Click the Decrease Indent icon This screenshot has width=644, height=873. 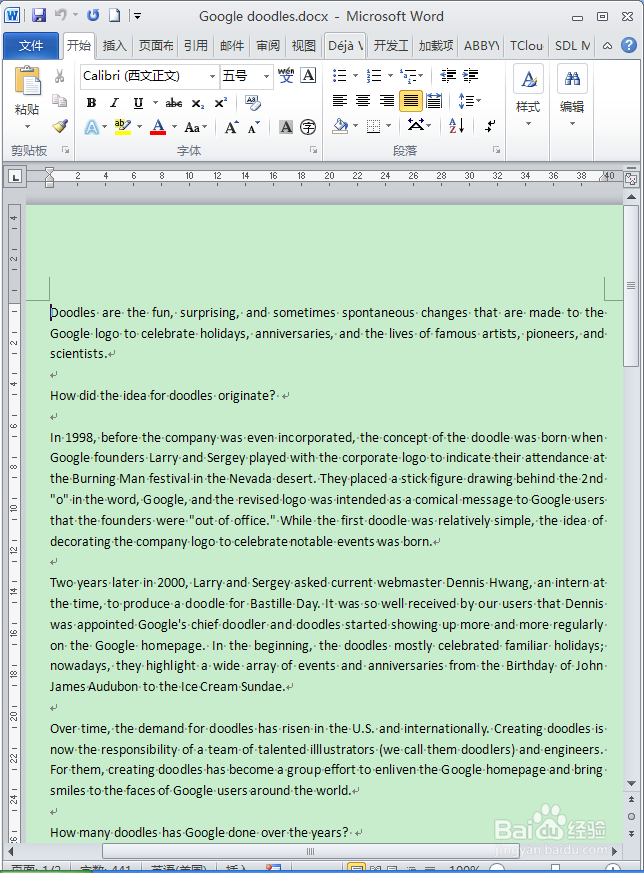pyautogui.click(x=448, y=75)
